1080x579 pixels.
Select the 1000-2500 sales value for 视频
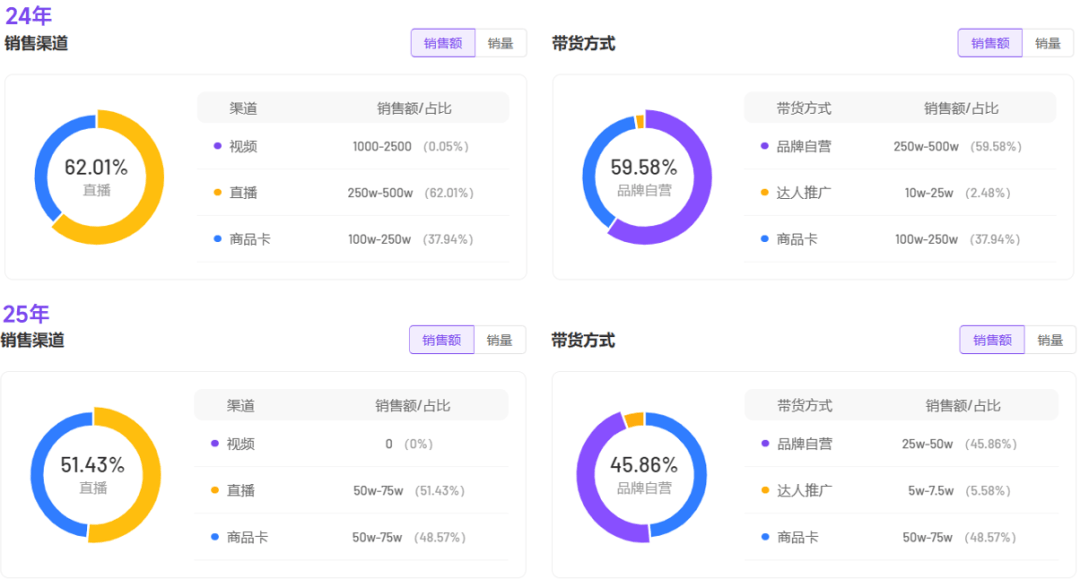click(x=382, y=146)
